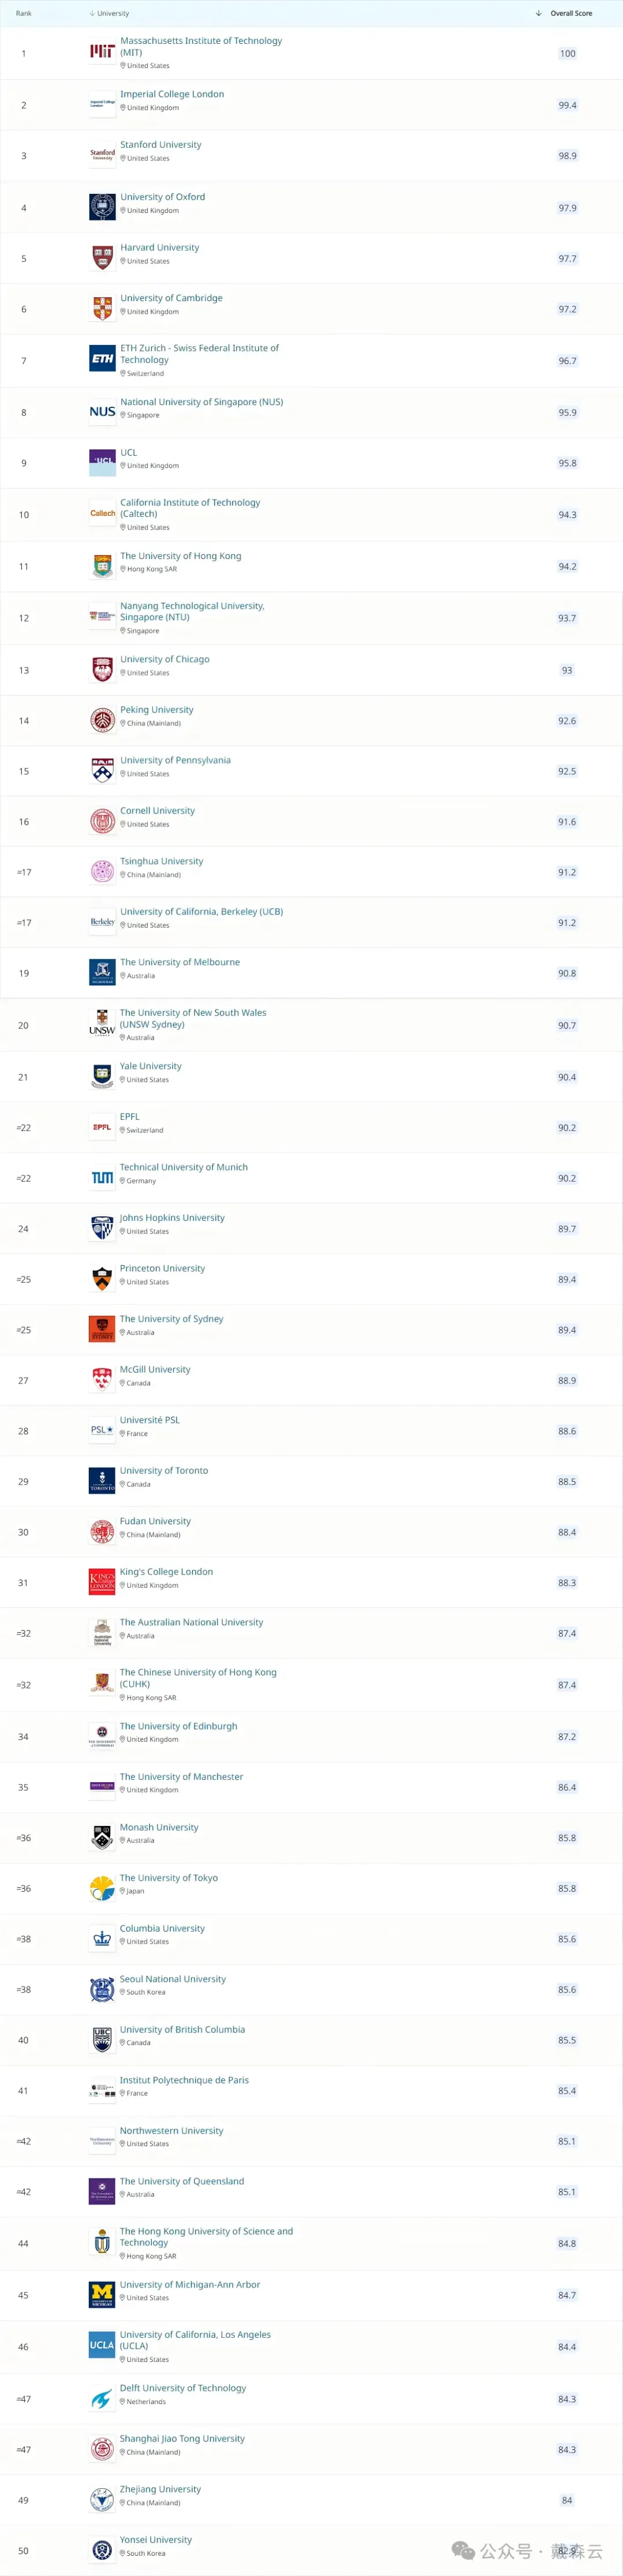Screen dimensions: 623x2576
Task: Click the TUM logo for Munich
Action: [102, 1178]
